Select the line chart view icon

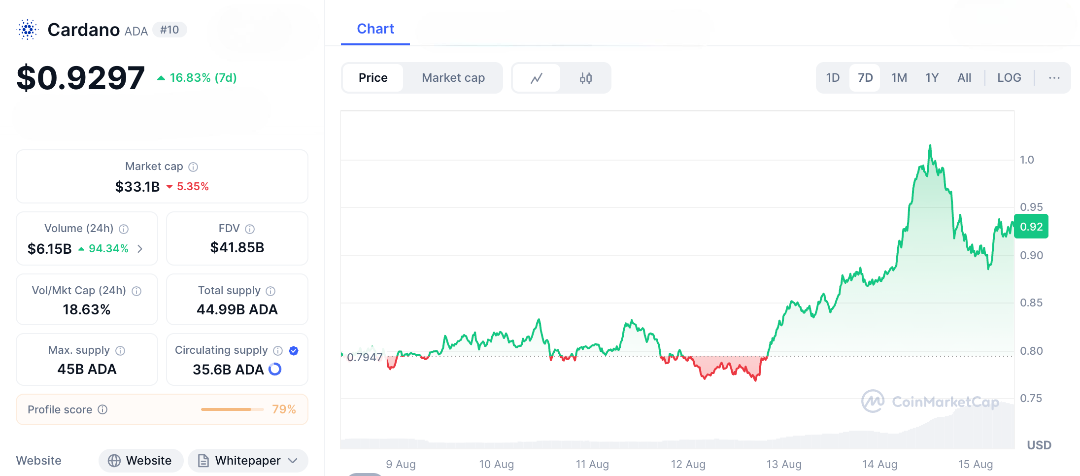537,78
